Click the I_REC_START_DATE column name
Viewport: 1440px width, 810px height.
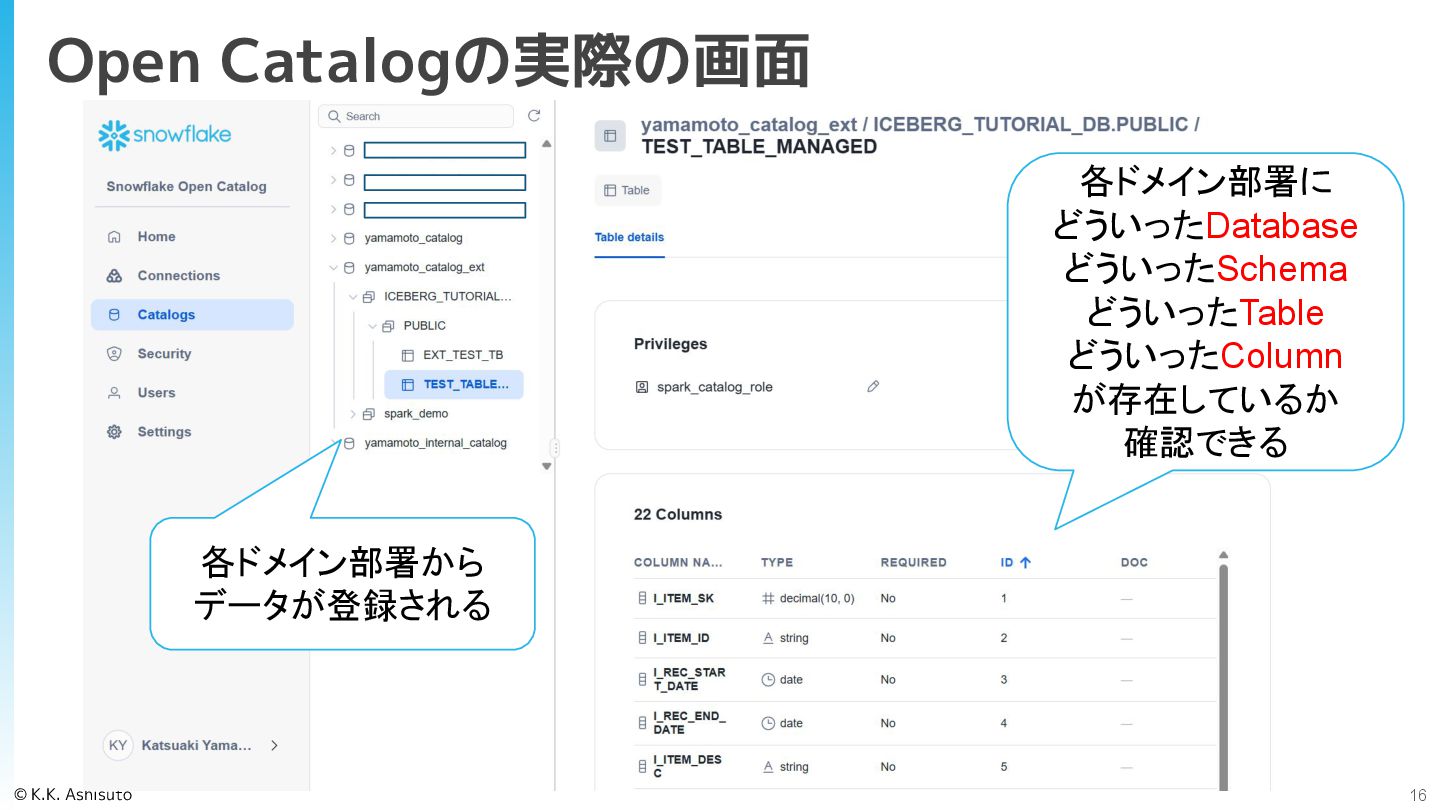(x=689, y=679)
